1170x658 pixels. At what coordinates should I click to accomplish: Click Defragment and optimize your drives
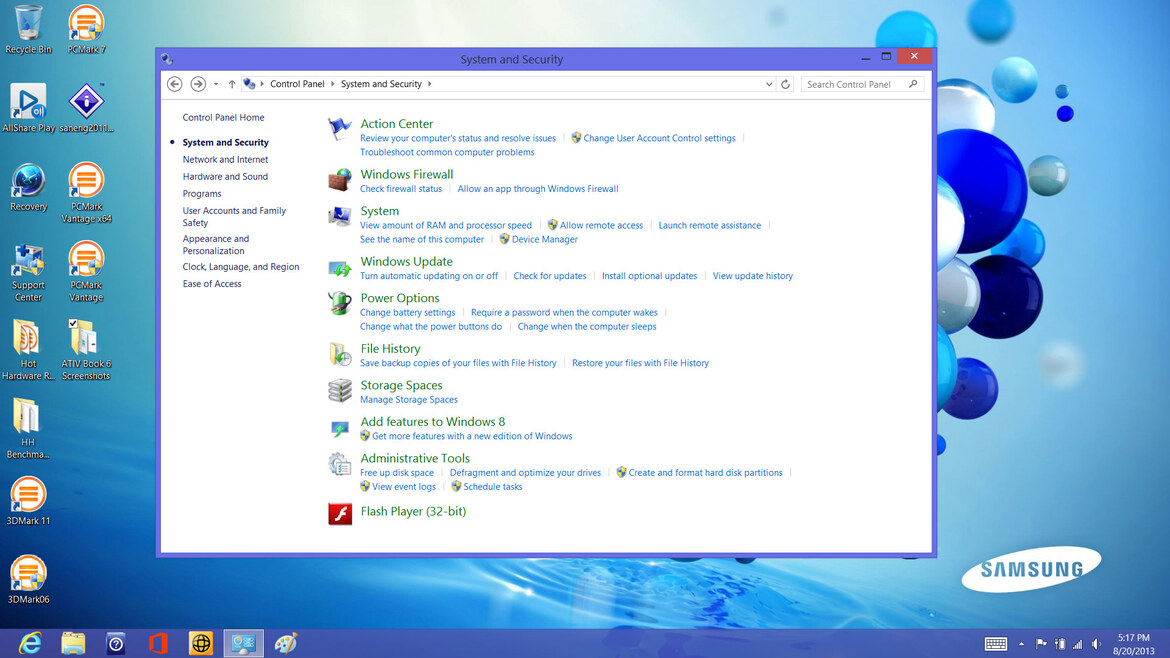[x=525, y=473]
